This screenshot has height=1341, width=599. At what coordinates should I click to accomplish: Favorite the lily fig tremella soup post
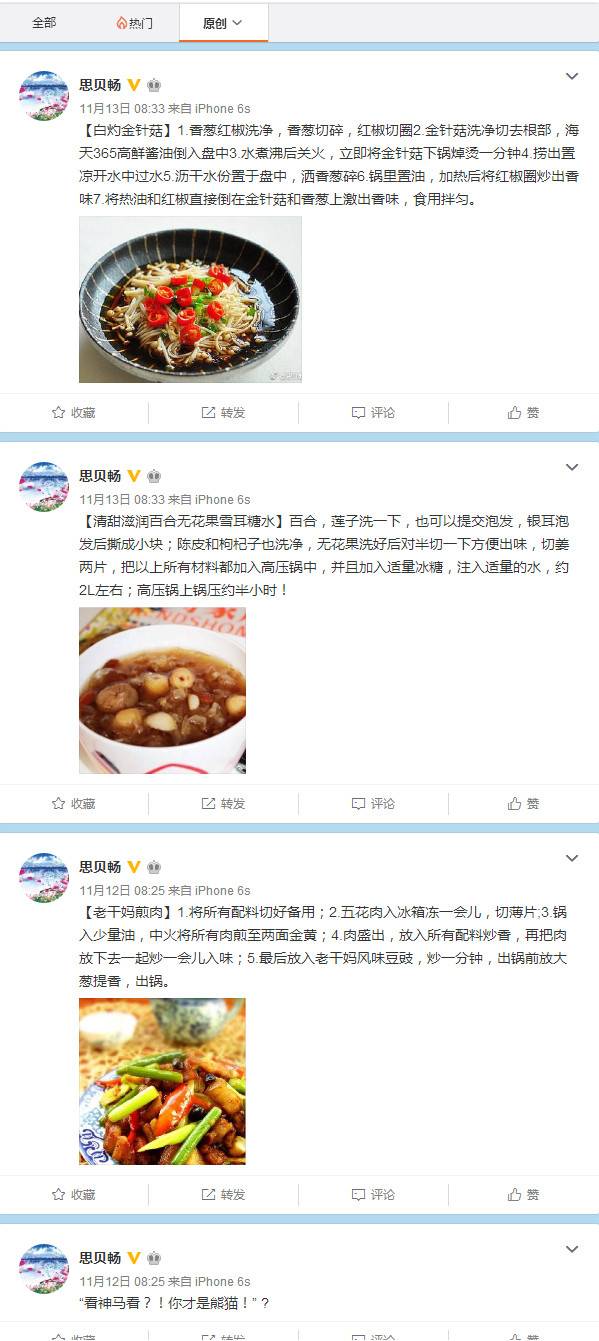pos(73,803)
